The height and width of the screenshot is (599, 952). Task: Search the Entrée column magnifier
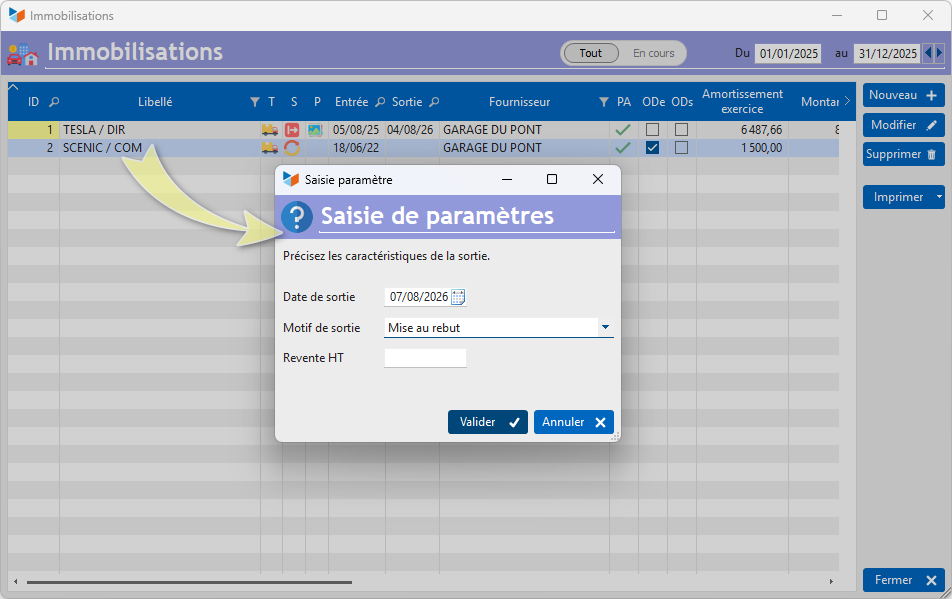pos(380,102)
